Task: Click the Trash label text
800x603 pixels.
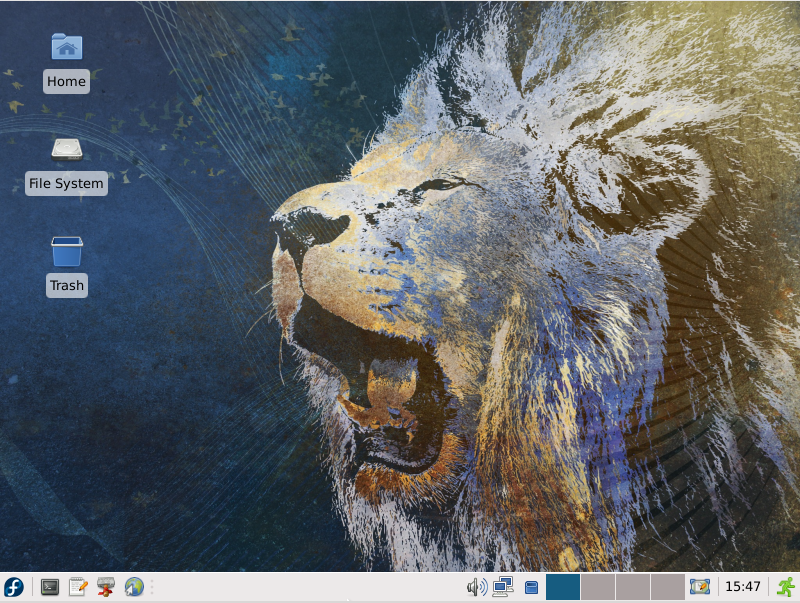Action: [x=67, y=286]
